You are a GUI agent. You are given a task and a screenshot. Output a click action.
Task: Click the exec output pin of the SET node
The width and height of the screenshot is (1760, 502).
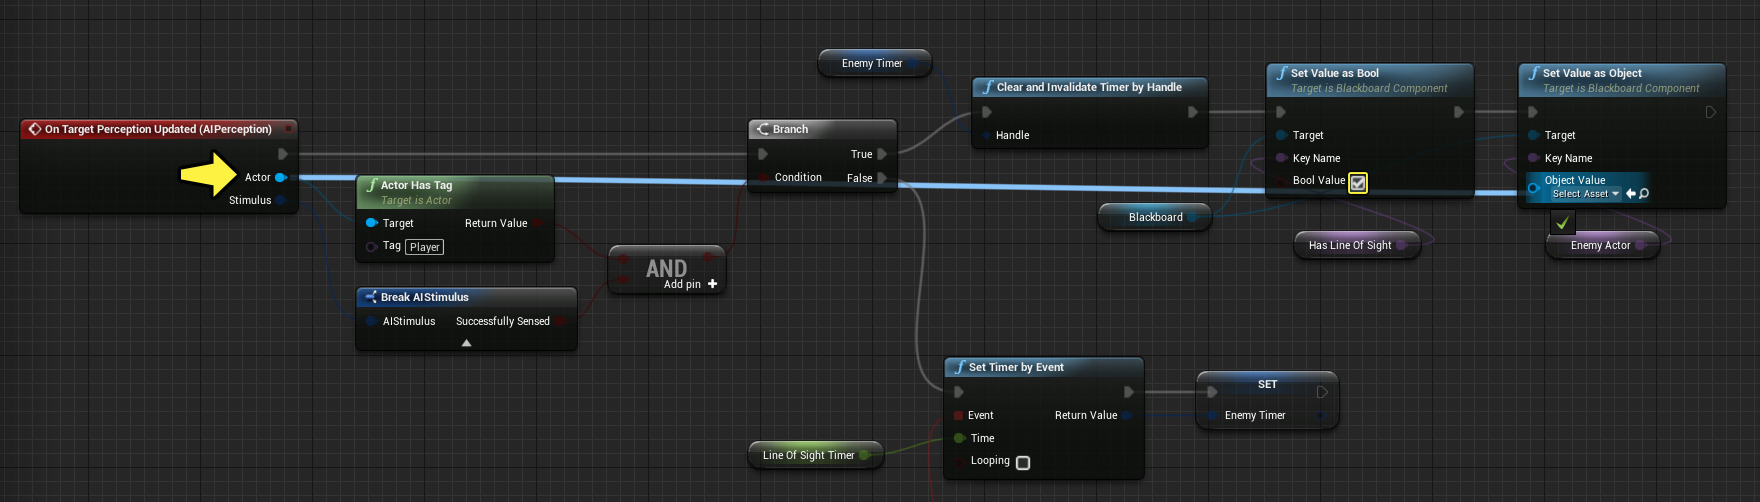[1322, 392]
